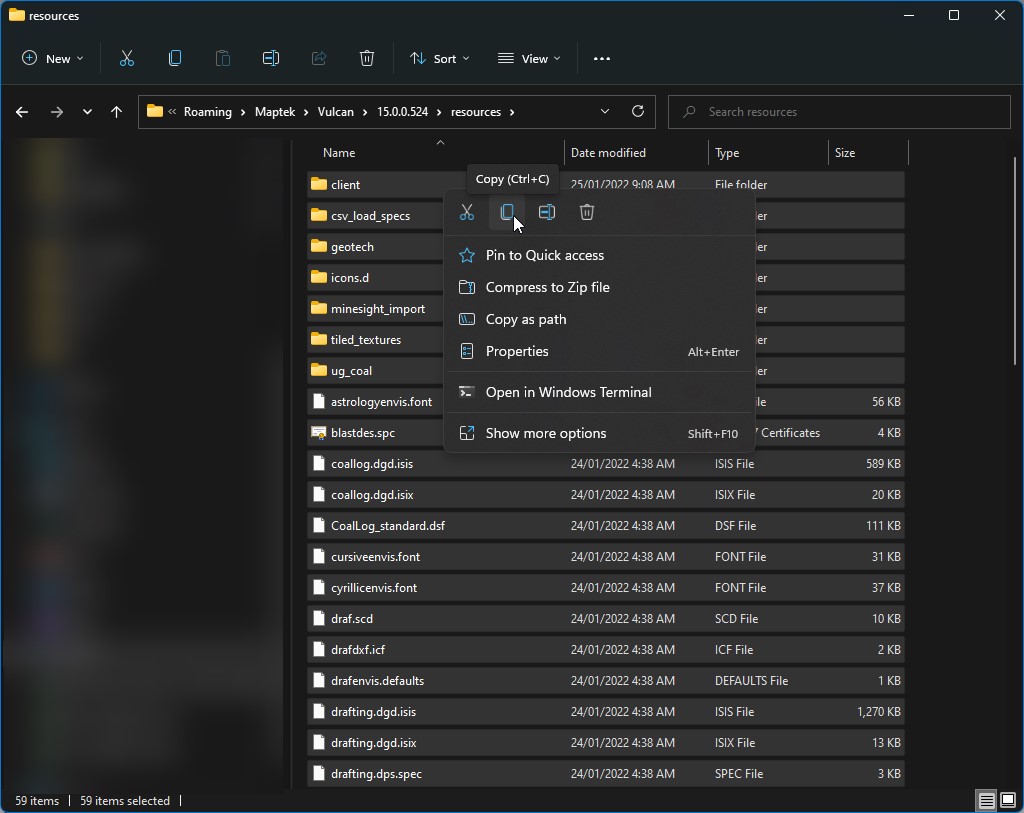The width and height of the screenshot is (1024, 813).
Task: Open the Recent locations chevron
Action: pyautogui.click(x=87, y=112)
